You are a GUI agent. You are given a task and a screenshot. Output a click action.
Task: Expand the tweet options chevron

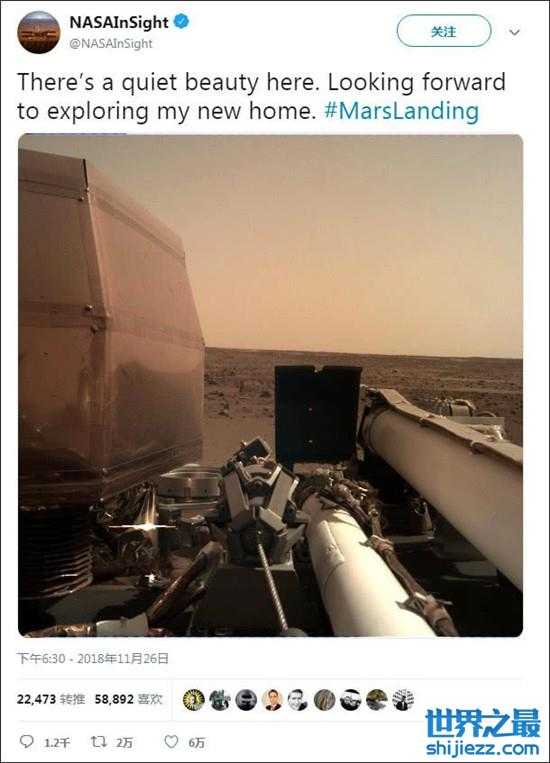(x=514, y=32)
